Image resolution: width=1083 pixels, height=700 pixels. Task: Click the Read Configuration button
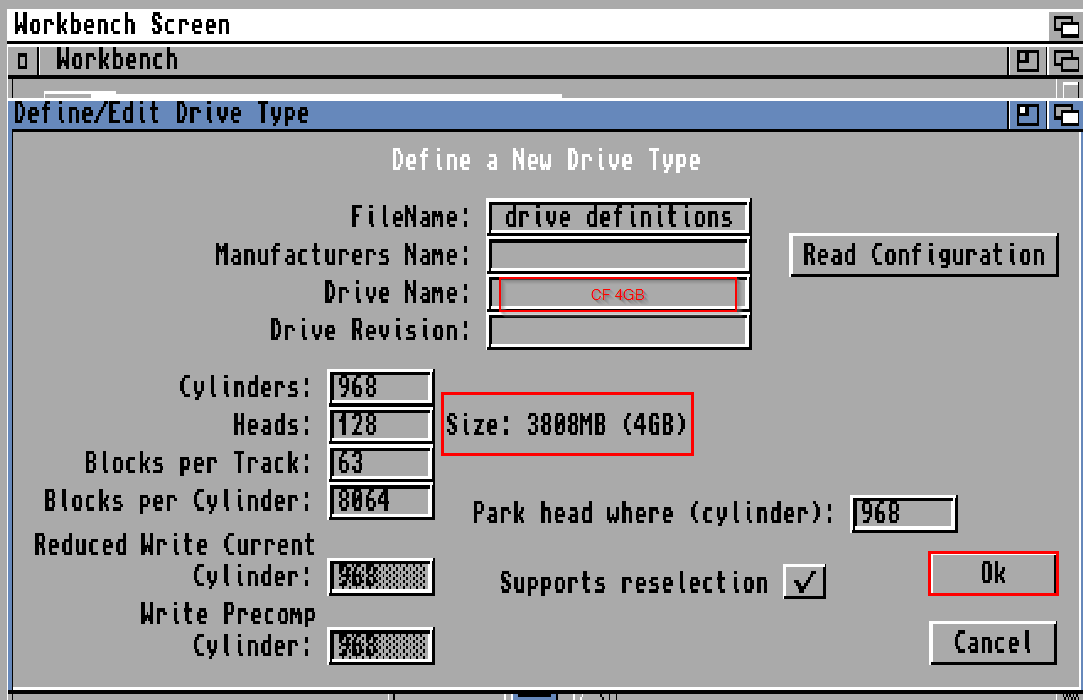[923, 255]
